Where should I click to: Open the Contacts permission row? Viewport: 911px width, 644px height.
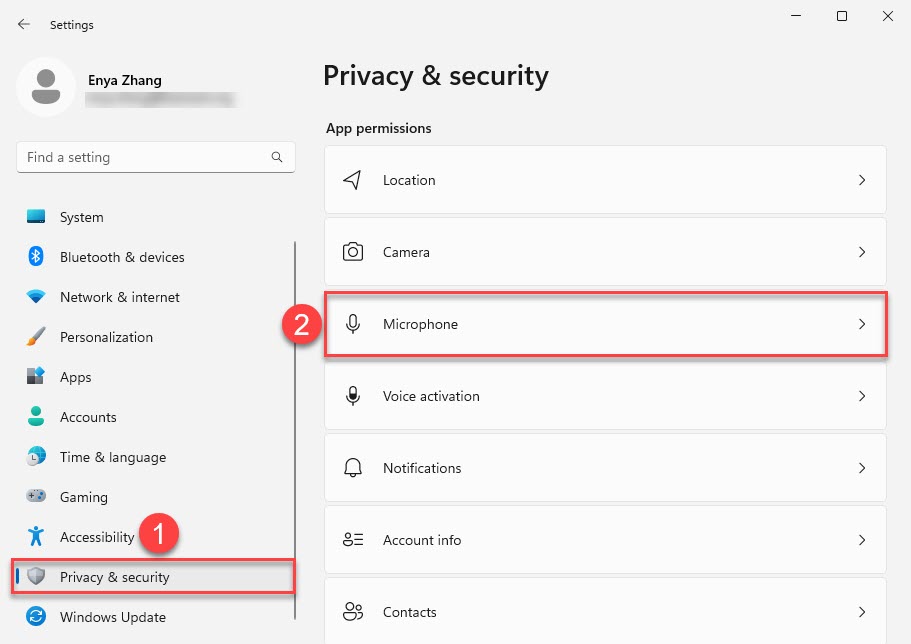605,611
